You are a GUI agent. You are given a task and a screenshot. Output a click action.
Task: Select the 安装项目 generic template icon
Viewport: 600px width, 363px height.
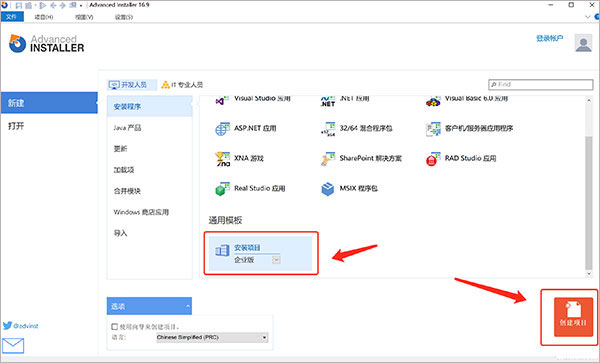click(222, 251)
